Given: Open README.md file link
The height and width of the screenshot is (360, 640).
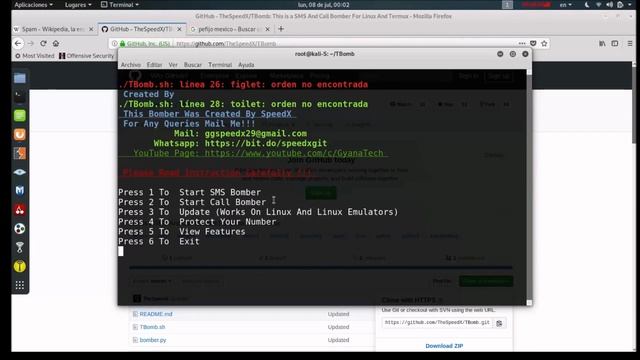Looking at the screenshot, I should coord(156,314).
